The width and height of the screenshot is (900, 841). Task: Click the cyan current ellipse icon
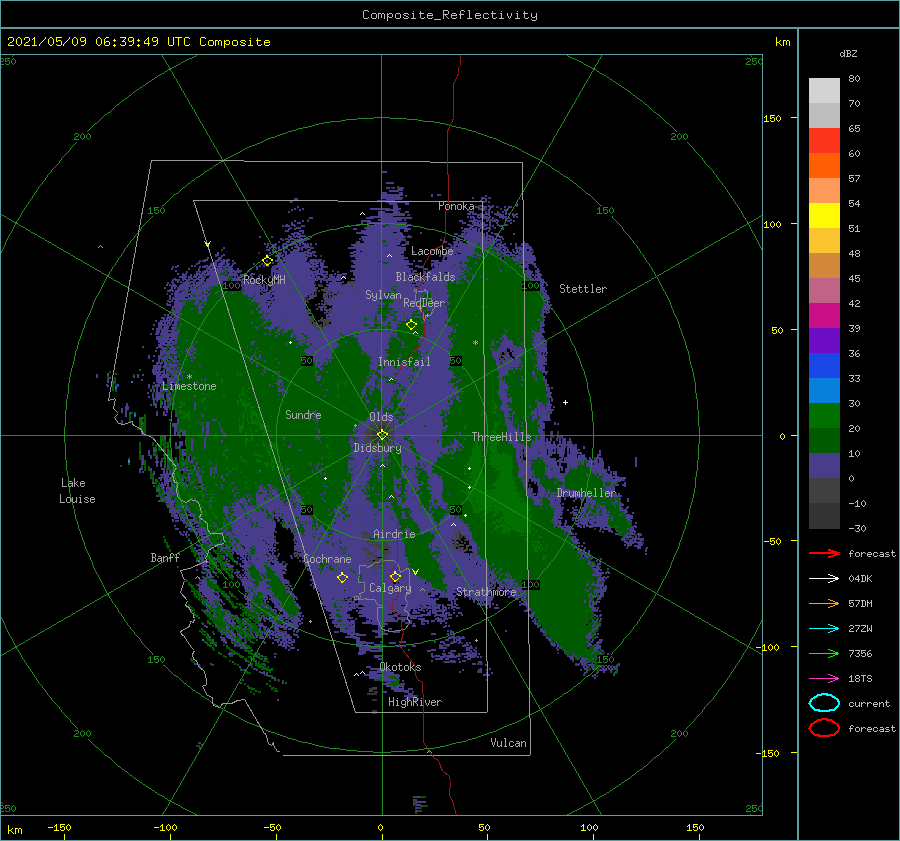tap(824, 703)
